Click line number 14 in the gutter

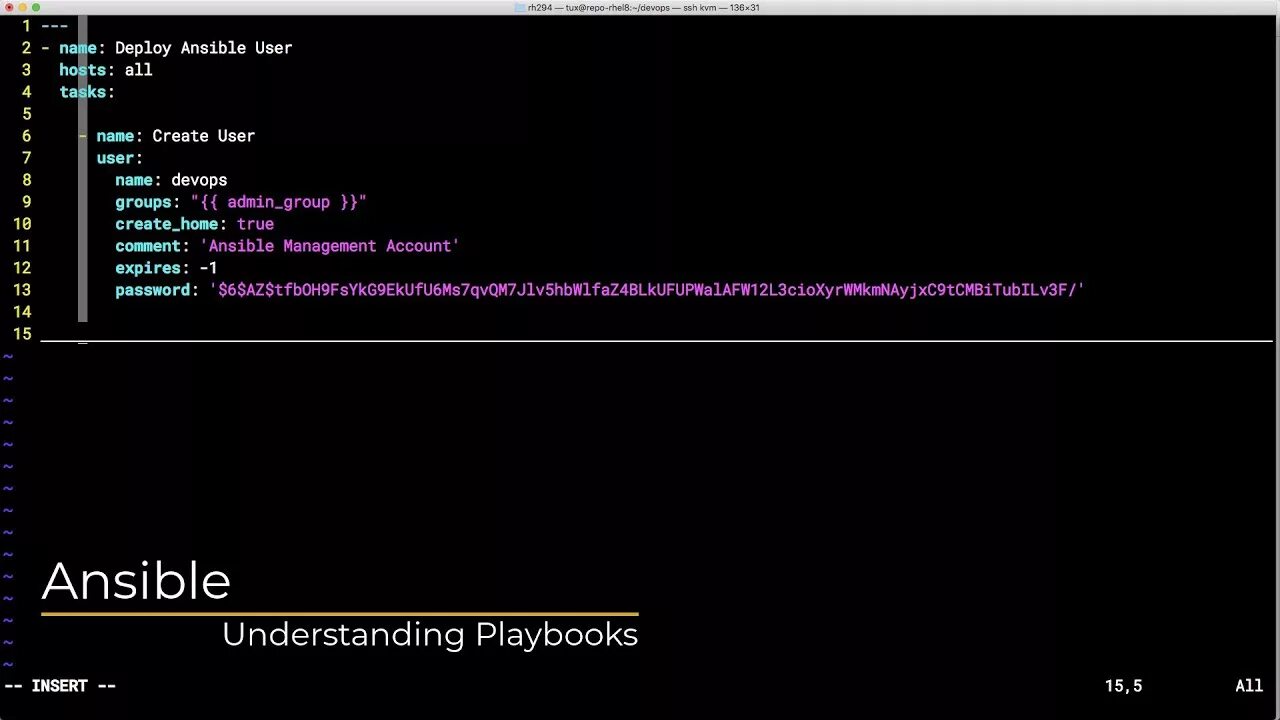pos(21,312)
